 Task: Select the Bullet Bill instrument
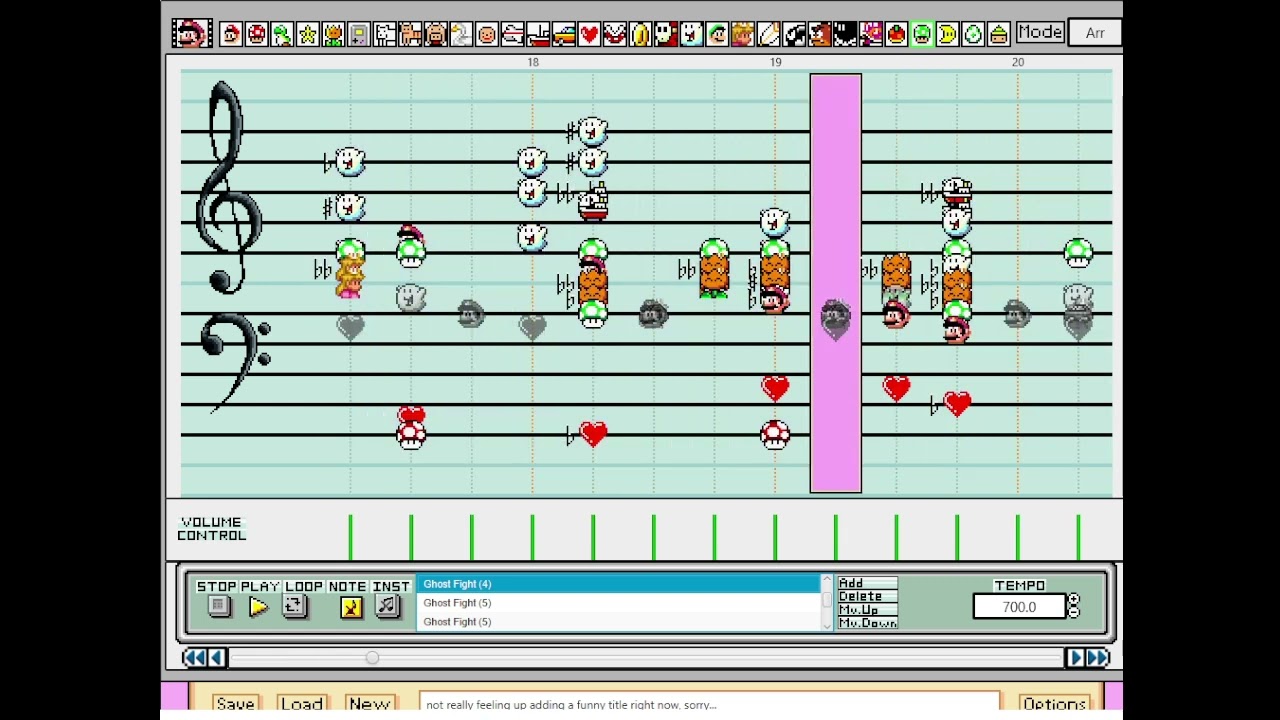click(x=794, y=35)
